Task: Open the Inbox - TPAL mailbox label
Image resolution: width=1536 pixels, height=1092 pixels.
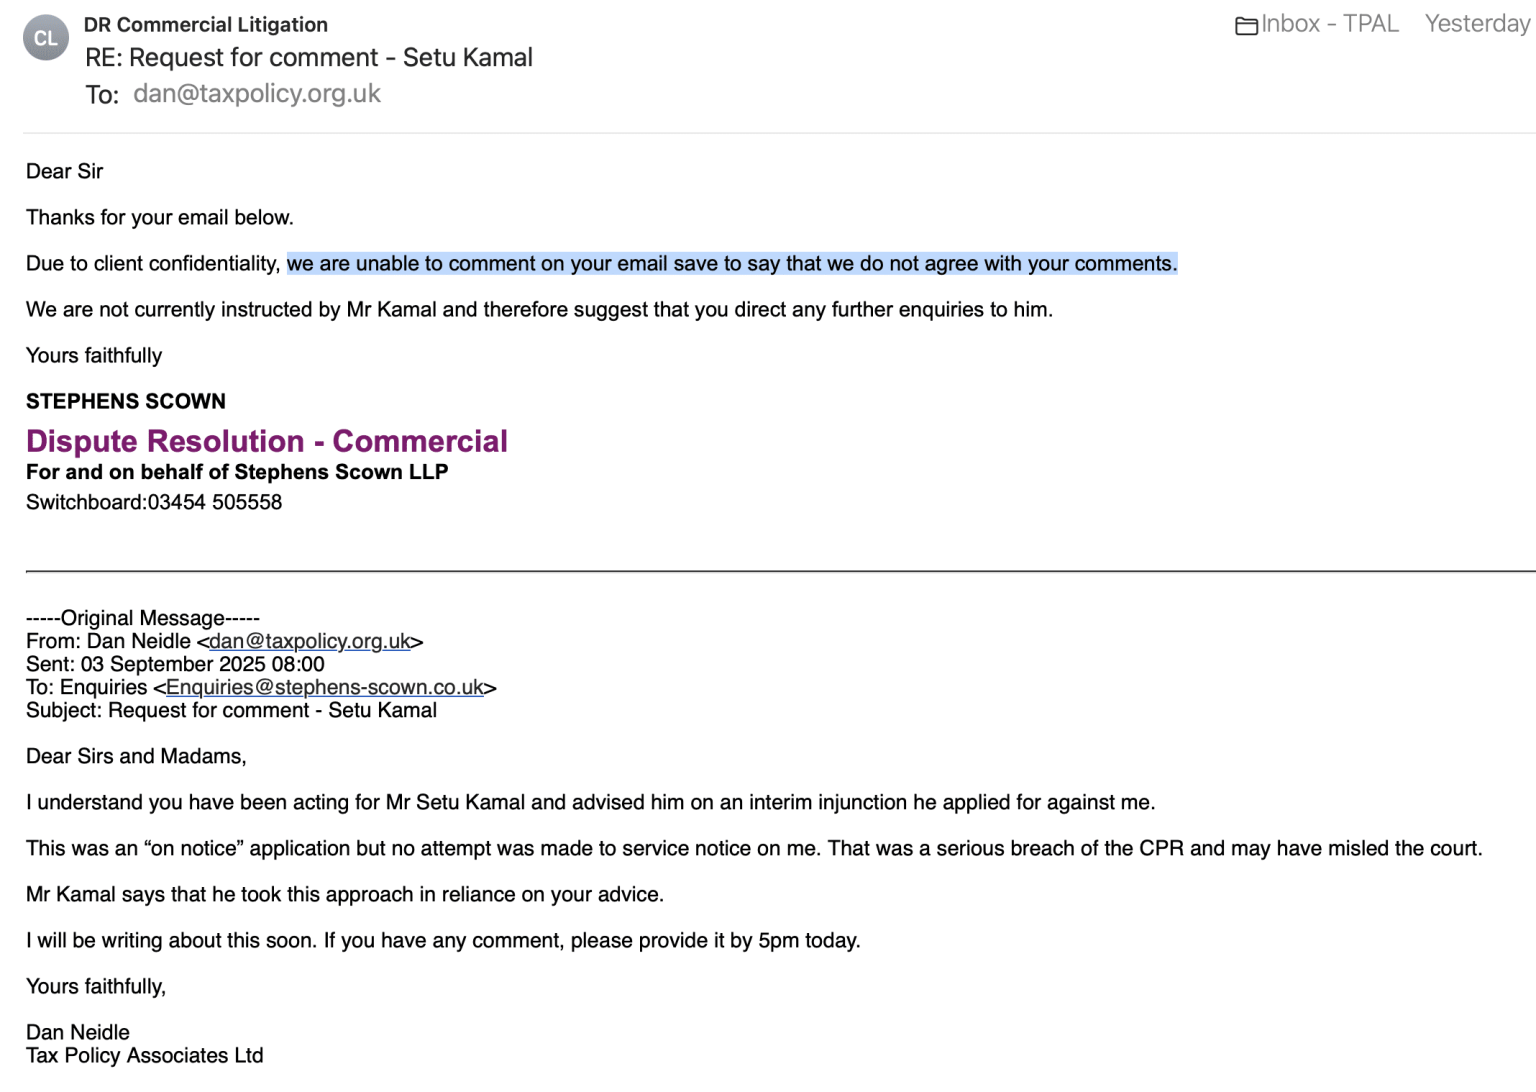Action: tap(1329, 24)
